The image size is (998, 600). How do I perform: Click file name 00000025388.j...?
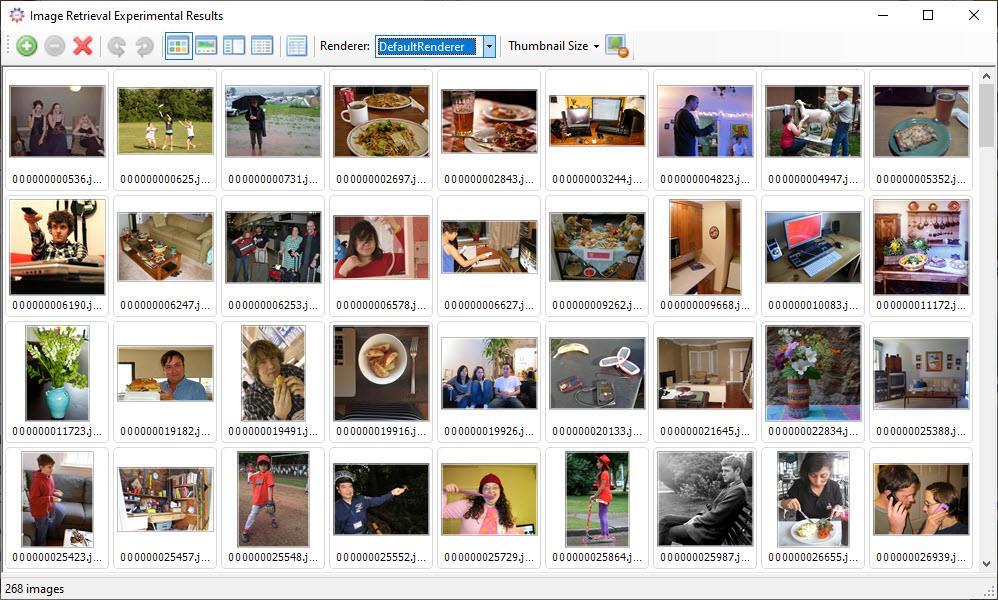coord(921,431)
